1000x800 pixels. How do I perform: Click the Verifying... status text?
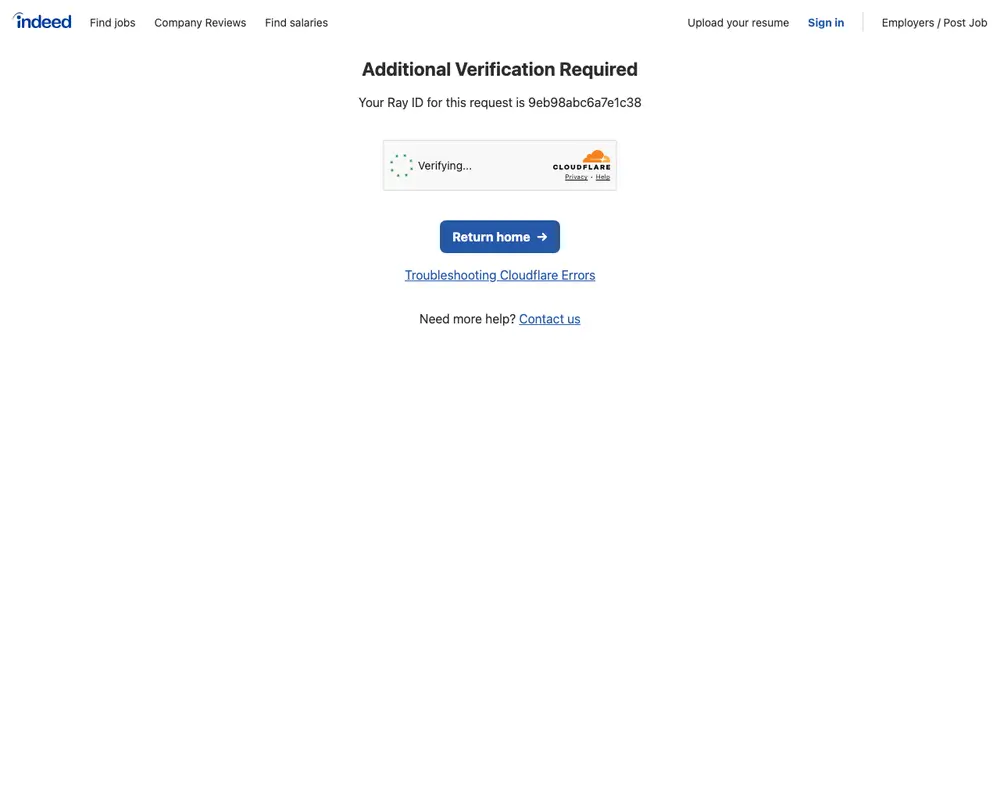coord(445,166)
